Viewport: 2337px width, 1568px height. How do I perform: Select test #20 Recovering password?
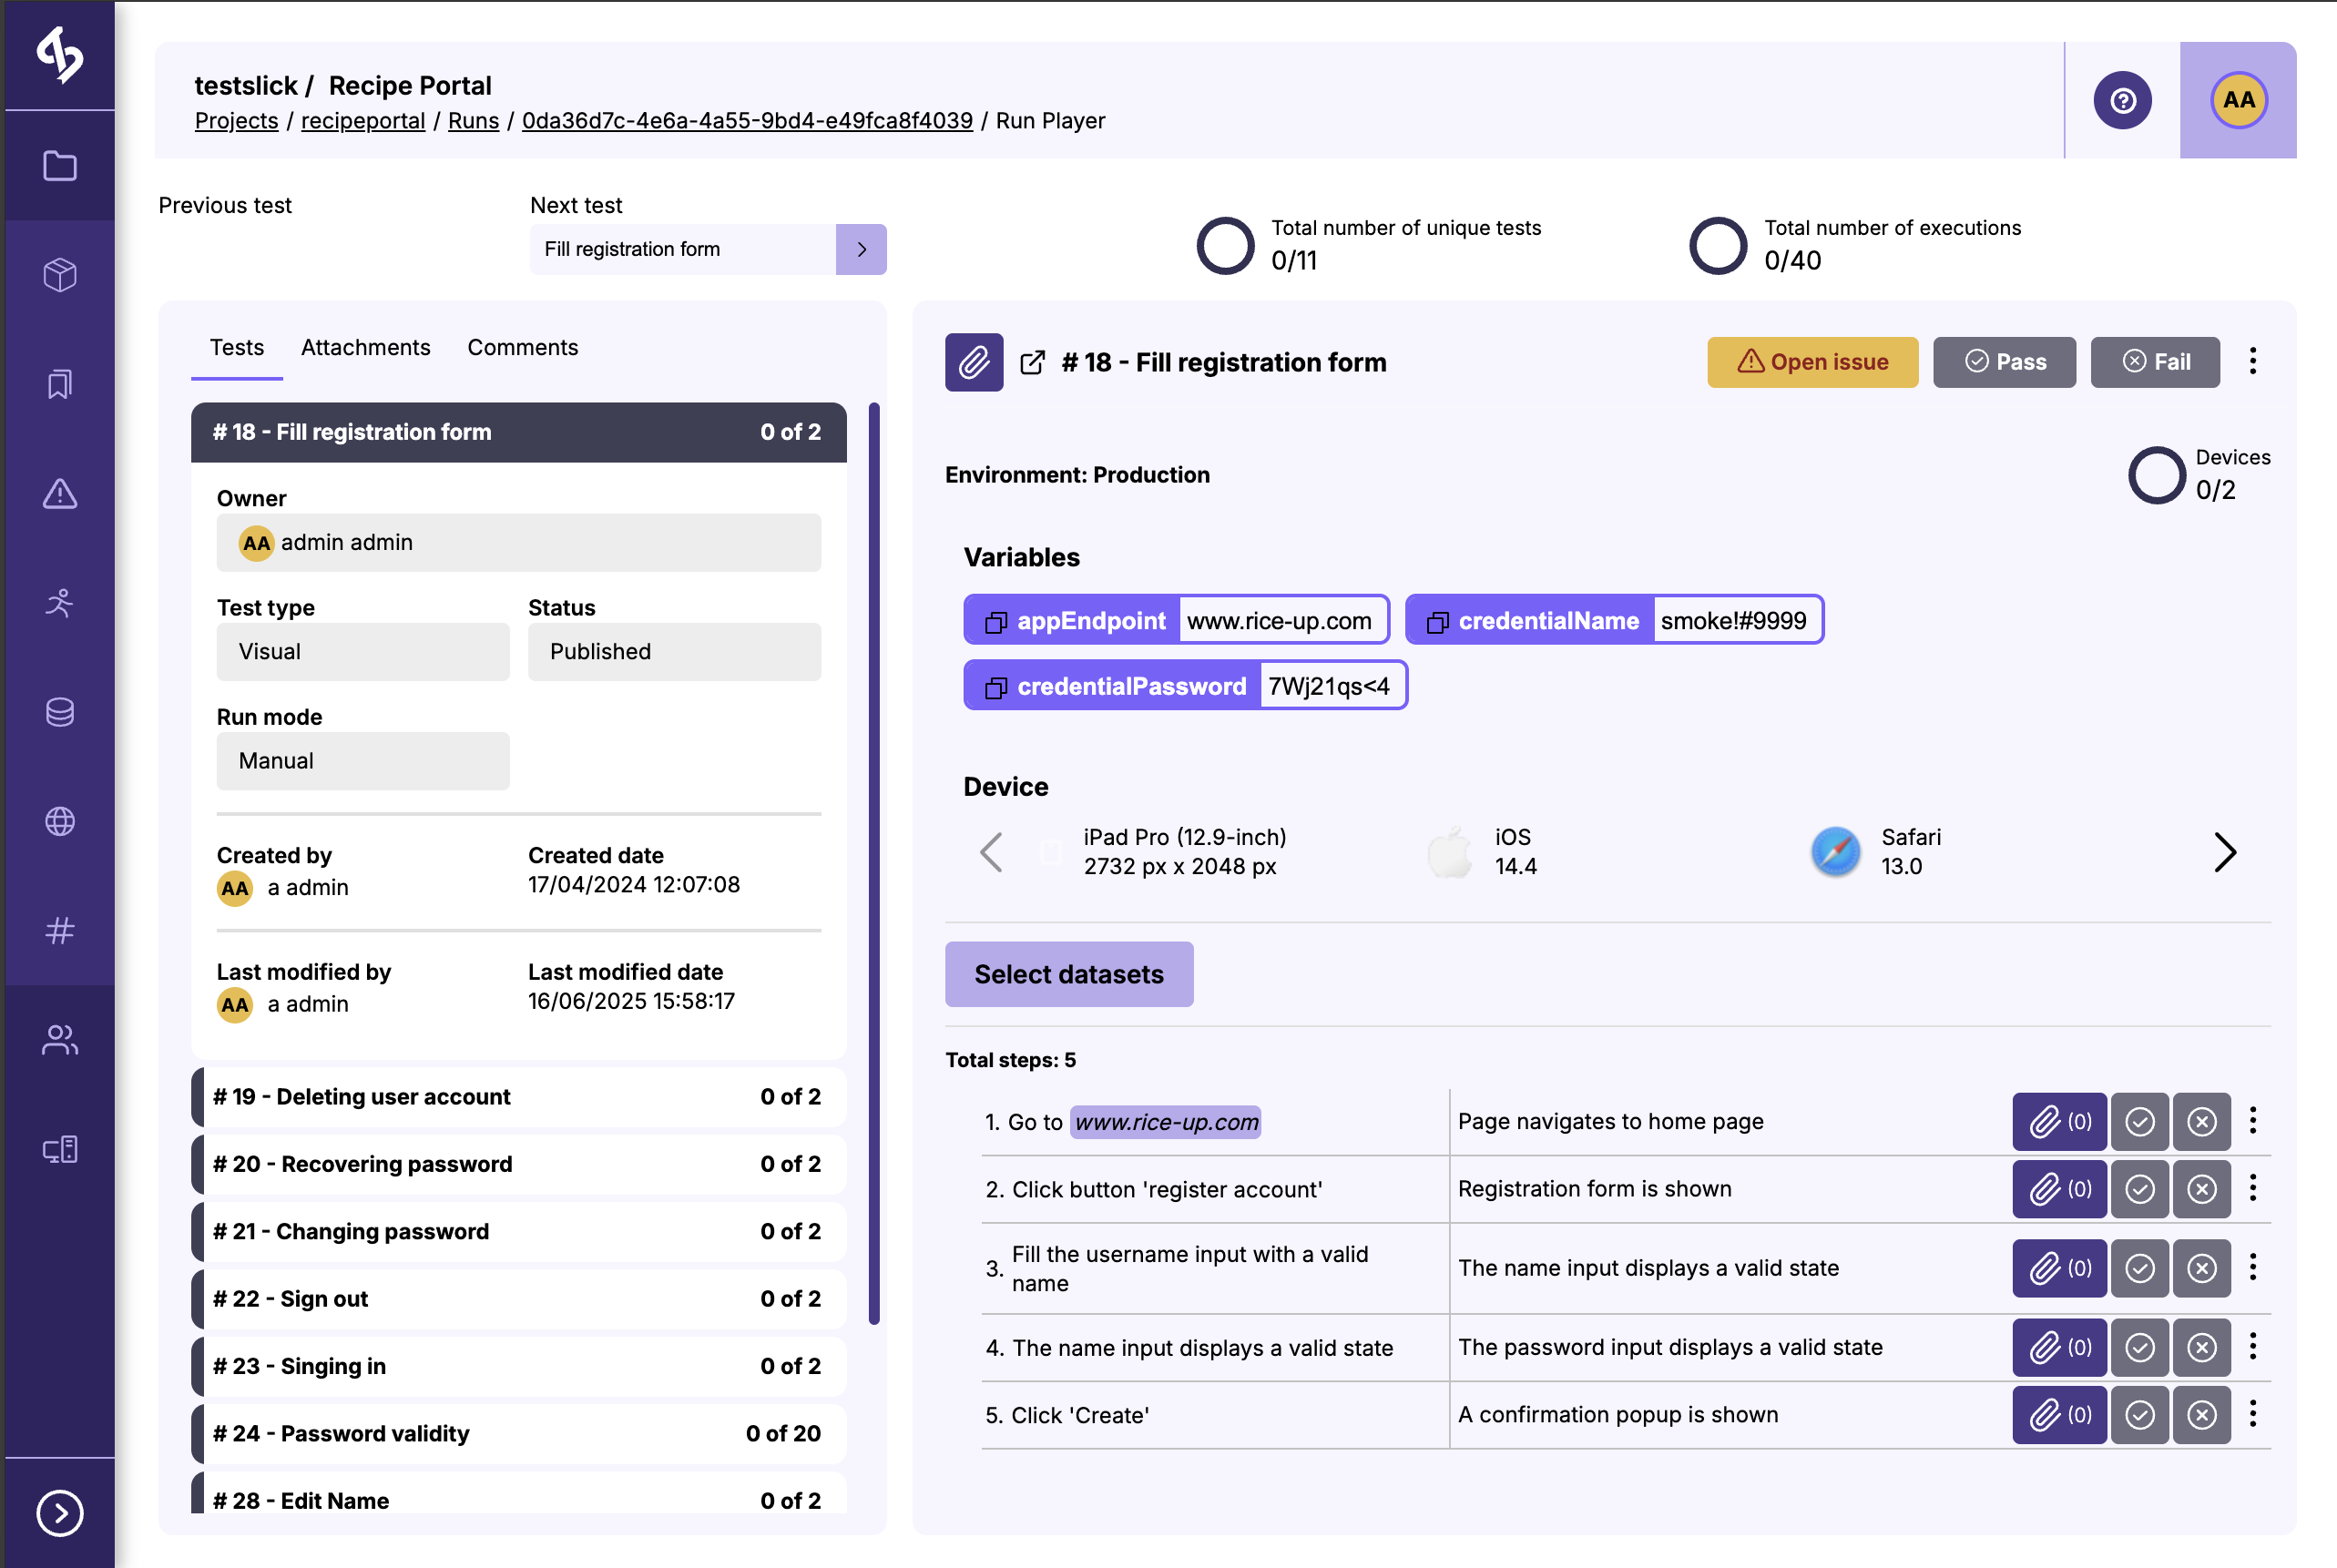pos(517,1164)
